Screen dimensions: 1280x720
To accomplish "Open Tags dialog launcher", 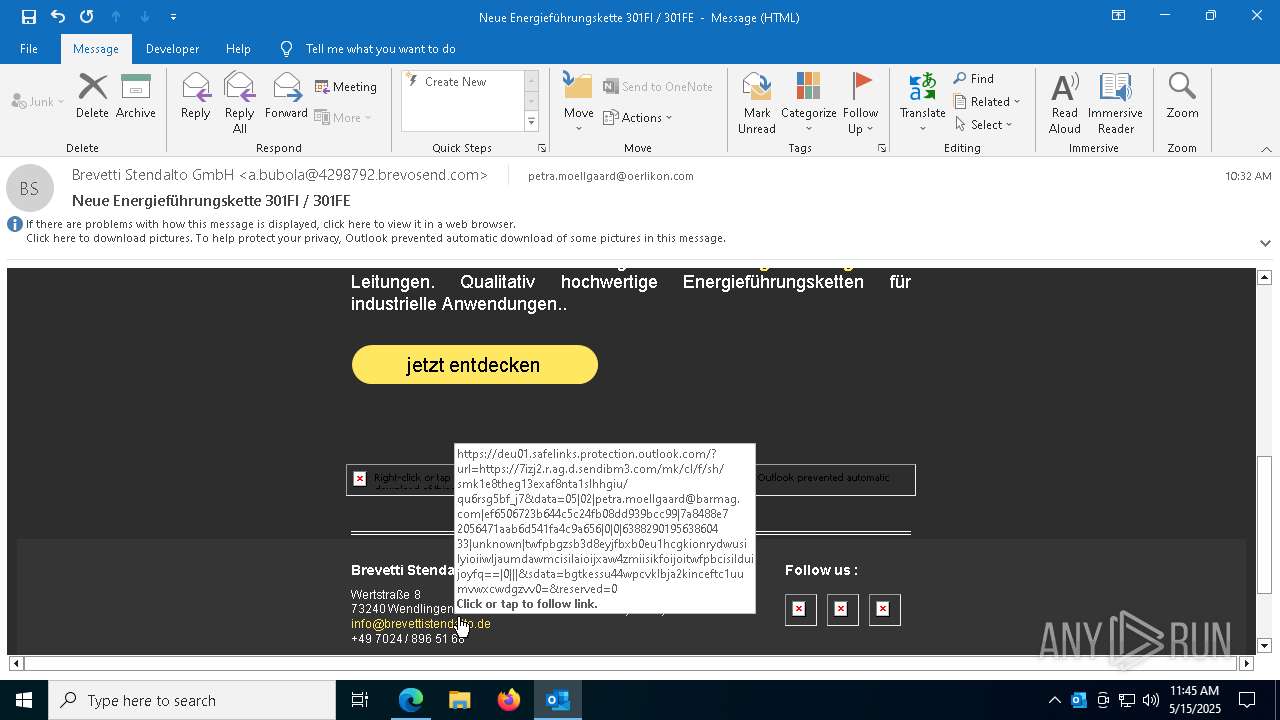I will (x=882, y=148).
